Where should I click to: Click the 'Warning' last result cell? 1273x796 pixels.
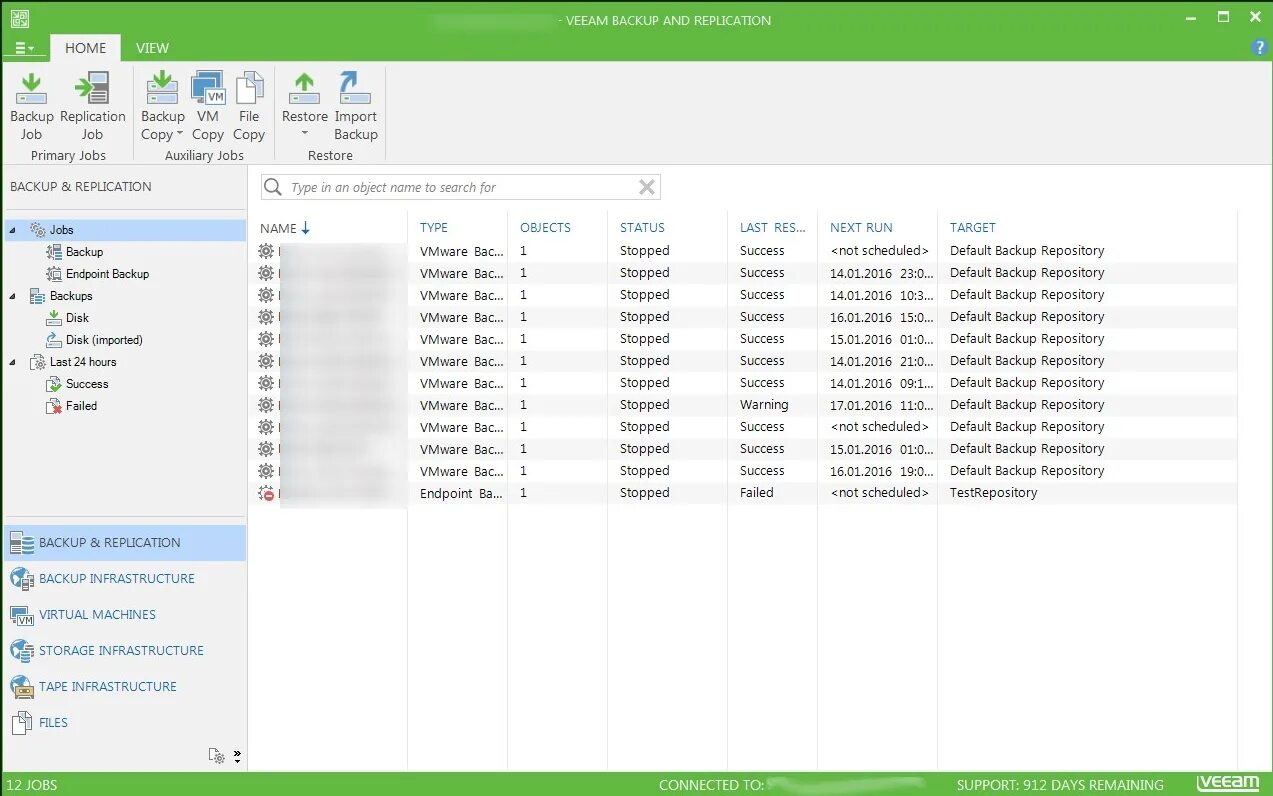point(764,405)
